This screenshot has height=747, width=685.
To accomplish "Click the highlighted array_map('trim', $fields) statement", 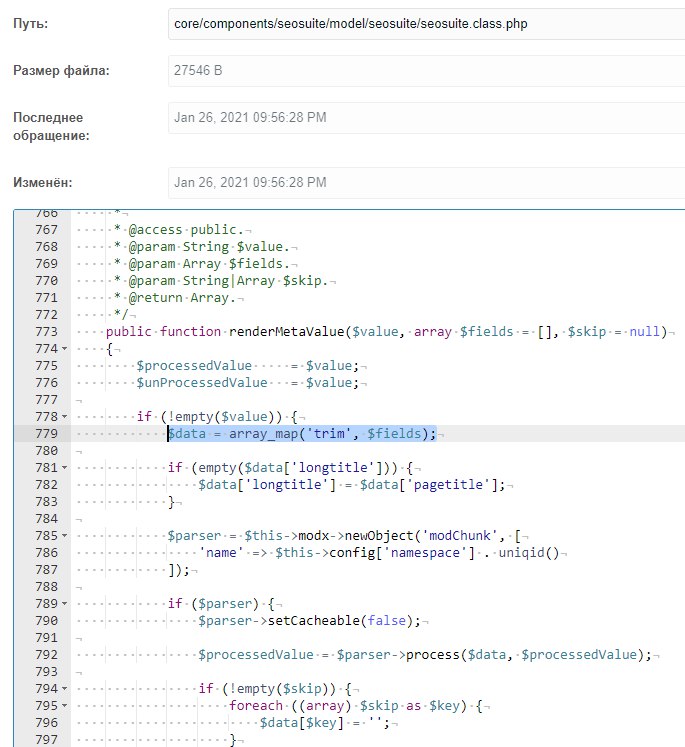I will tap(302, 434).
